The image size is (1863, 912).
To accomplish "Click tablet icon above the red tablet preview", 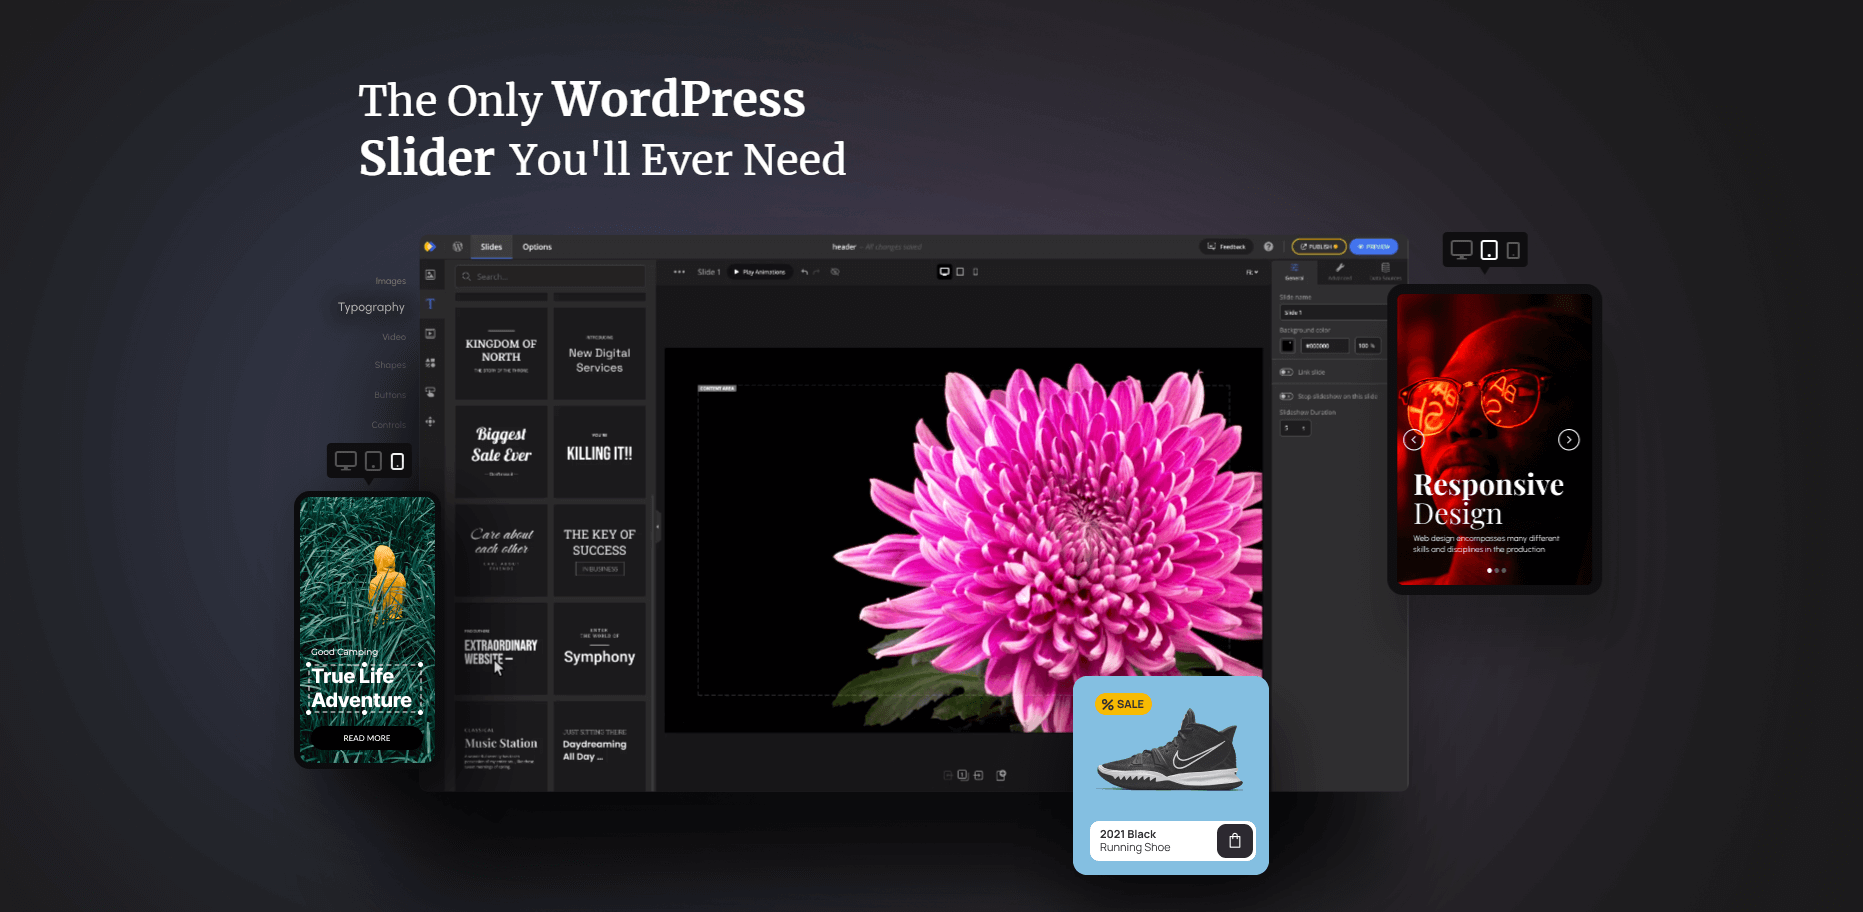I will pyautogui.click(x=1489, y=250).
